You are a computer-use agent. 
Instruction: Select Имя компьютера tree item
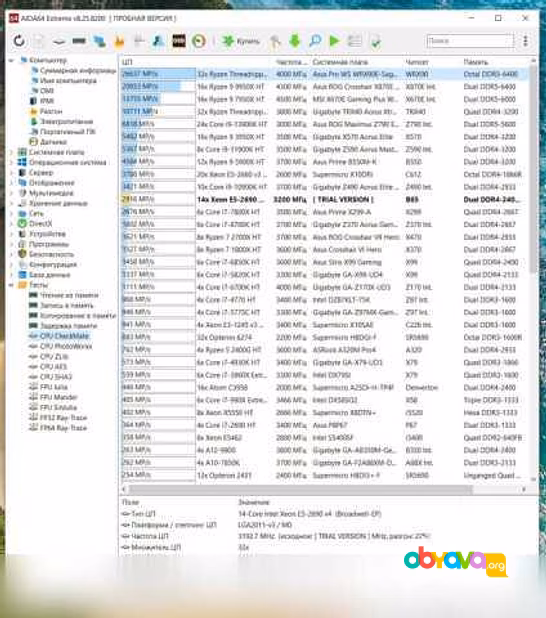pyautogui.click(x=68, y=81)
